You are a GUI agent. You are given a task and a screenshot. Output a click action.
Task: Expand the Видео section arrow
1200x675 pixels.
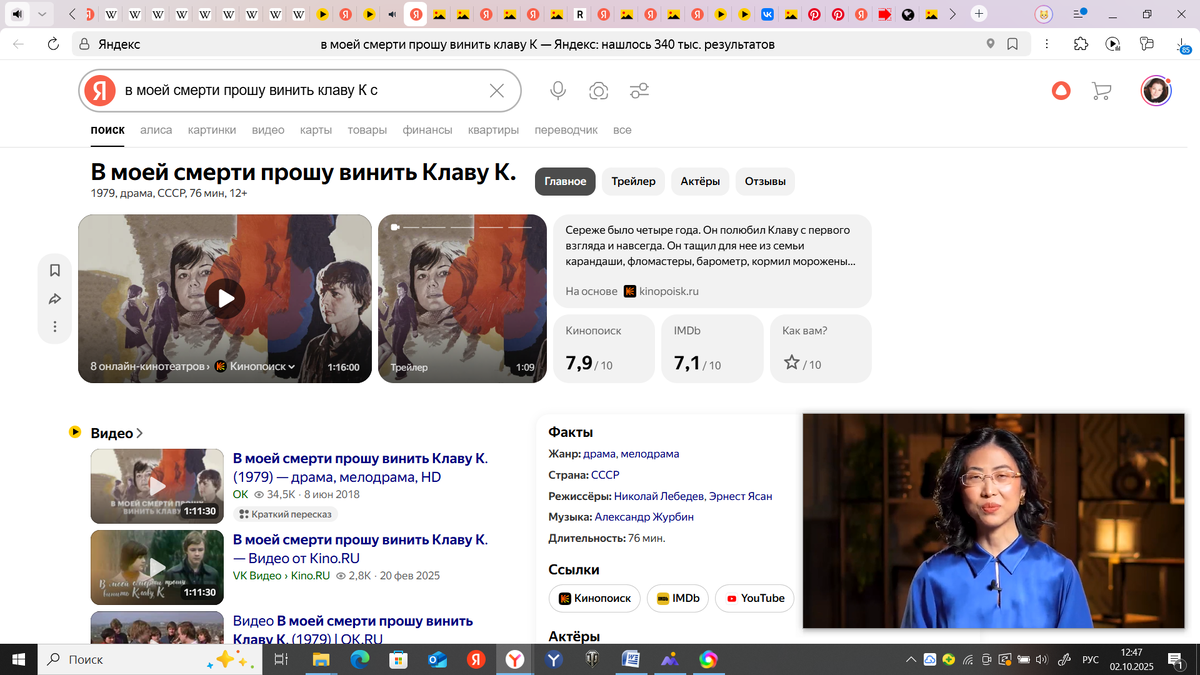click(139, 433)
